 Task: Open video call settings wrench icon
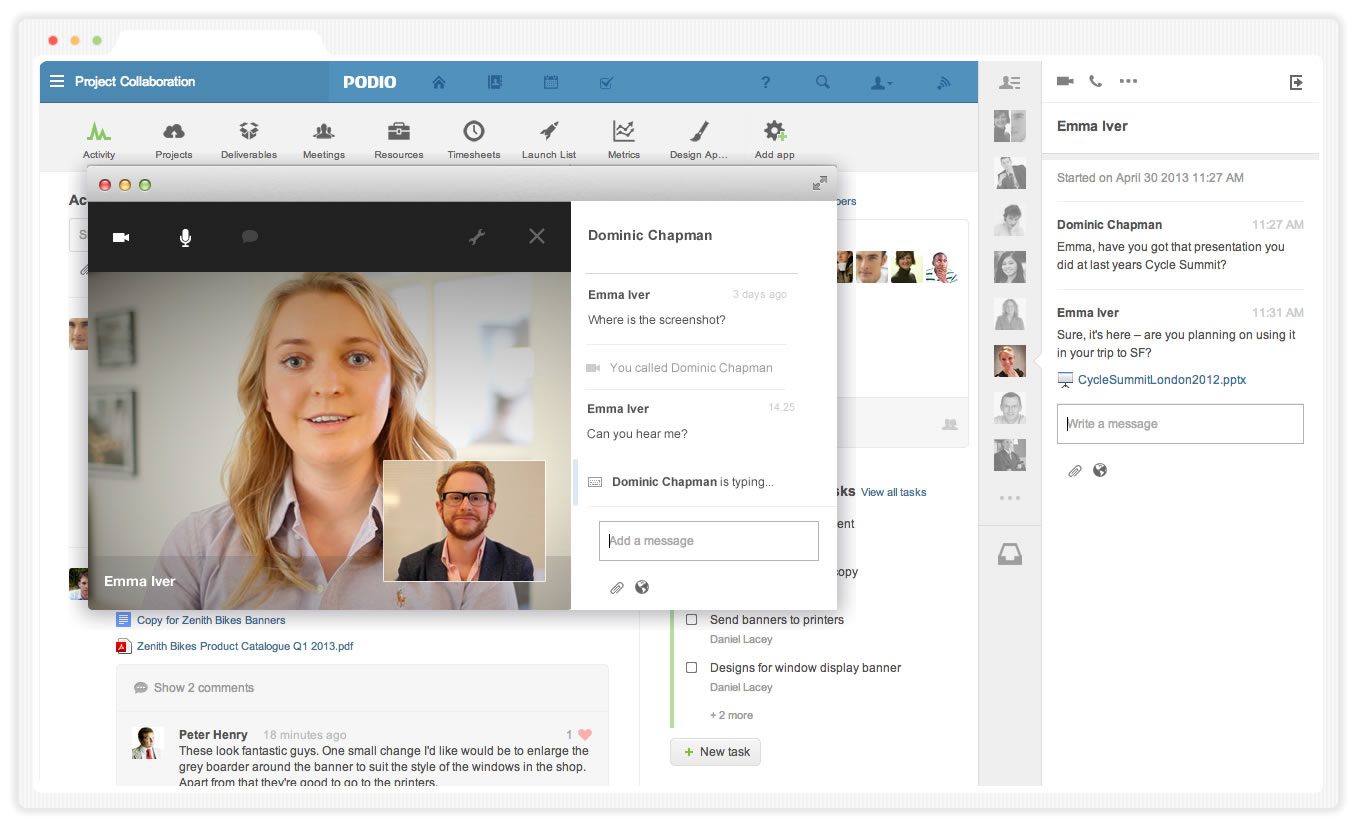pos(477,237)
